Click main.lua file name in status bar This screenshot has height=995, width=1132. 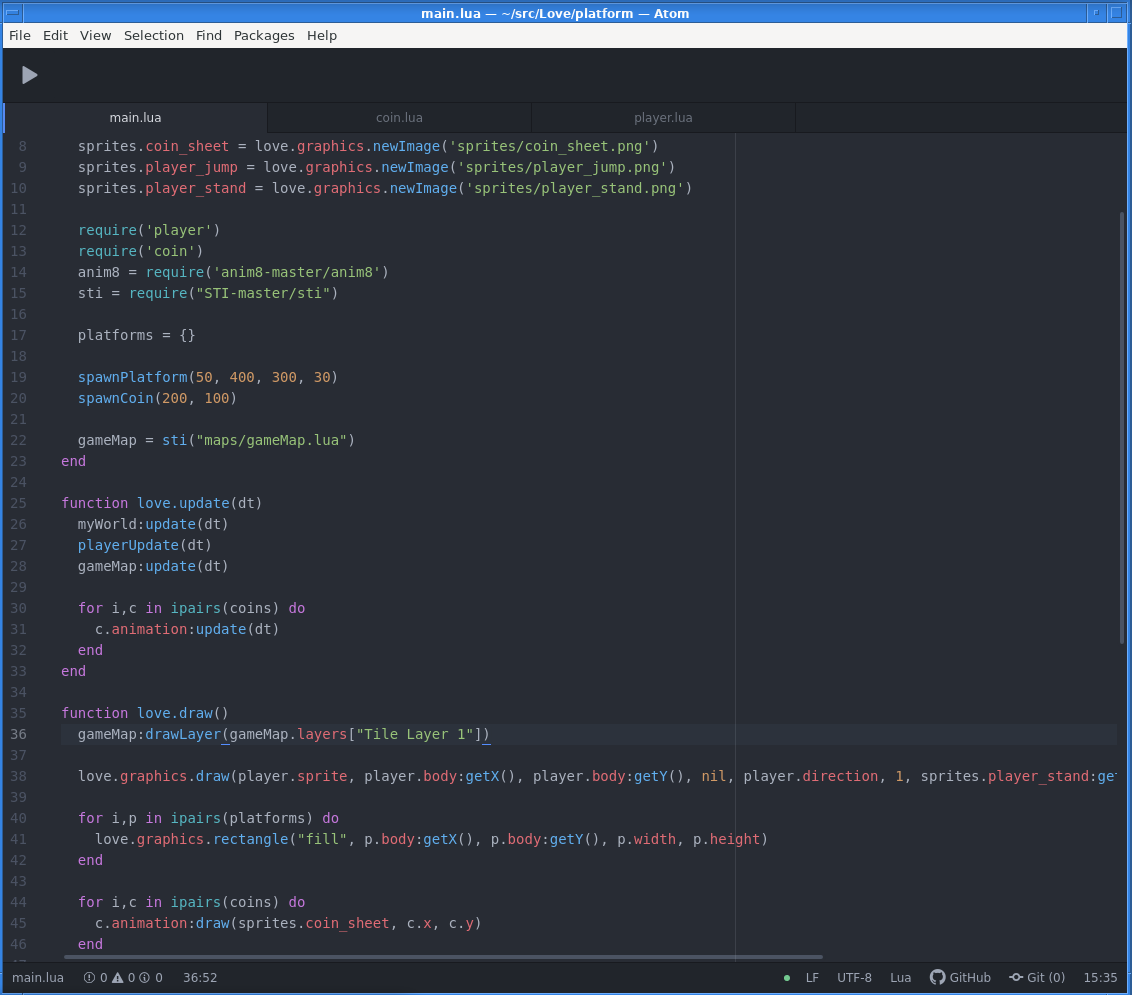pos(38,978)
